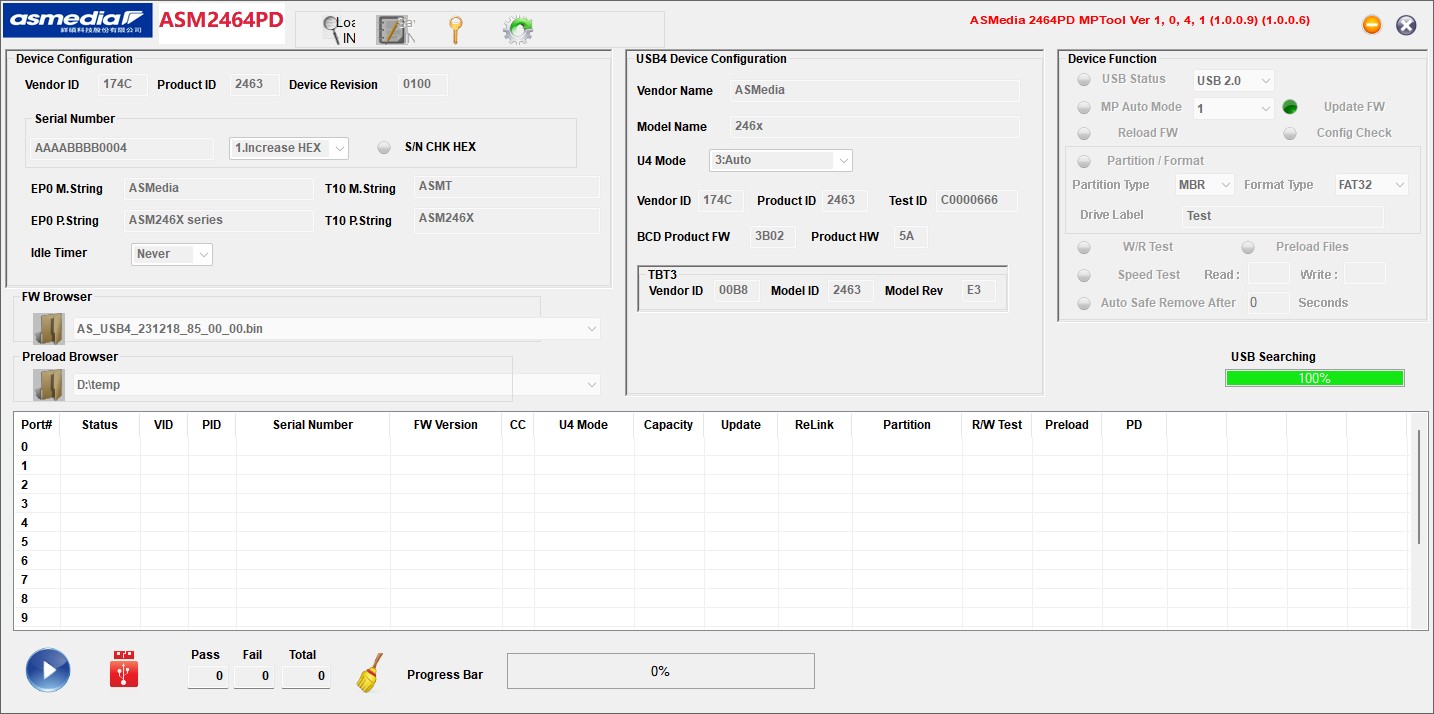Open the Idle Timer dropdown
The image size is (1434, 714).
(x=172, y=254)
